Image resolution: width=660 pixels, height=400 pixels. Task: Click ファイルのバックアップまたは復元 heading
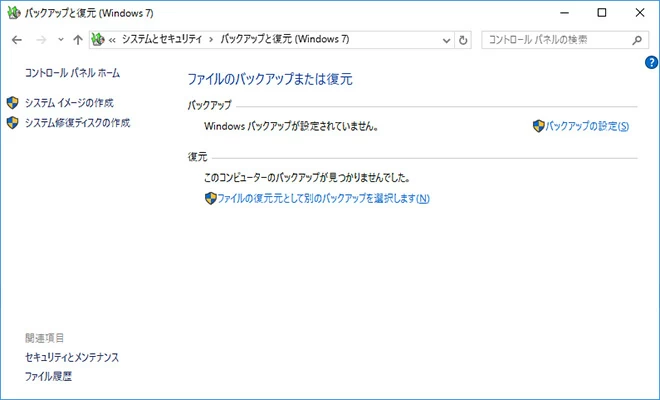[270, 79]
